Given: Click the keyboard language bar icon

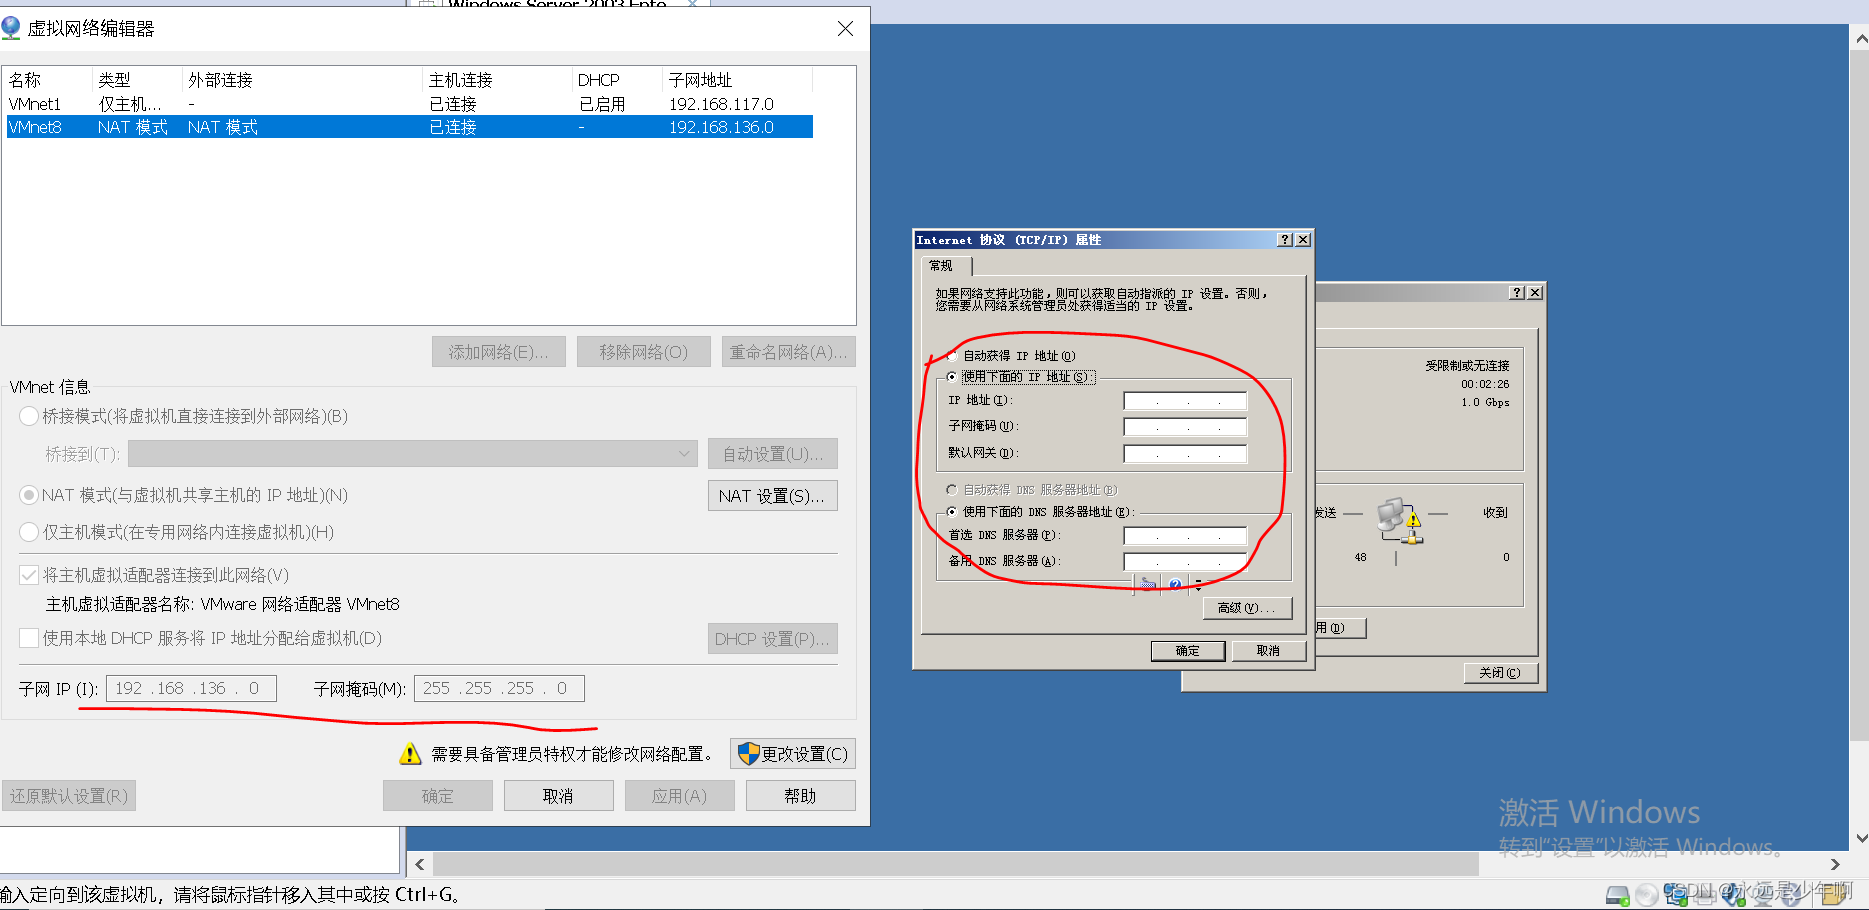Looking at the screenshot, I should point(1148,585).
